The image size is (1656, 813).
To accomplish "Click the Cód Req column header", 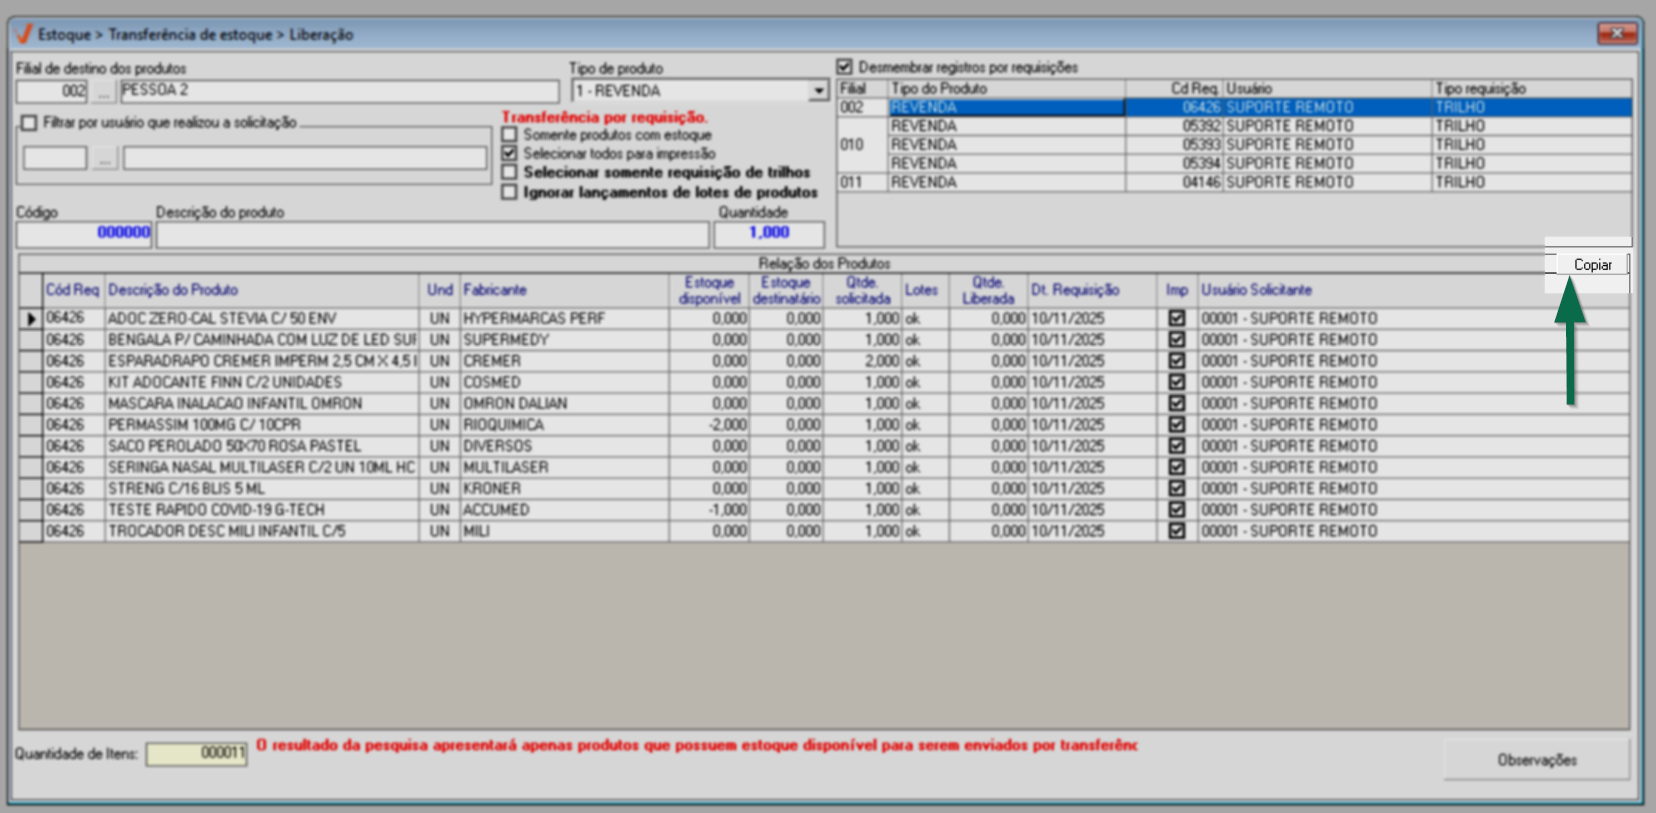I will (x=73, y=290).
